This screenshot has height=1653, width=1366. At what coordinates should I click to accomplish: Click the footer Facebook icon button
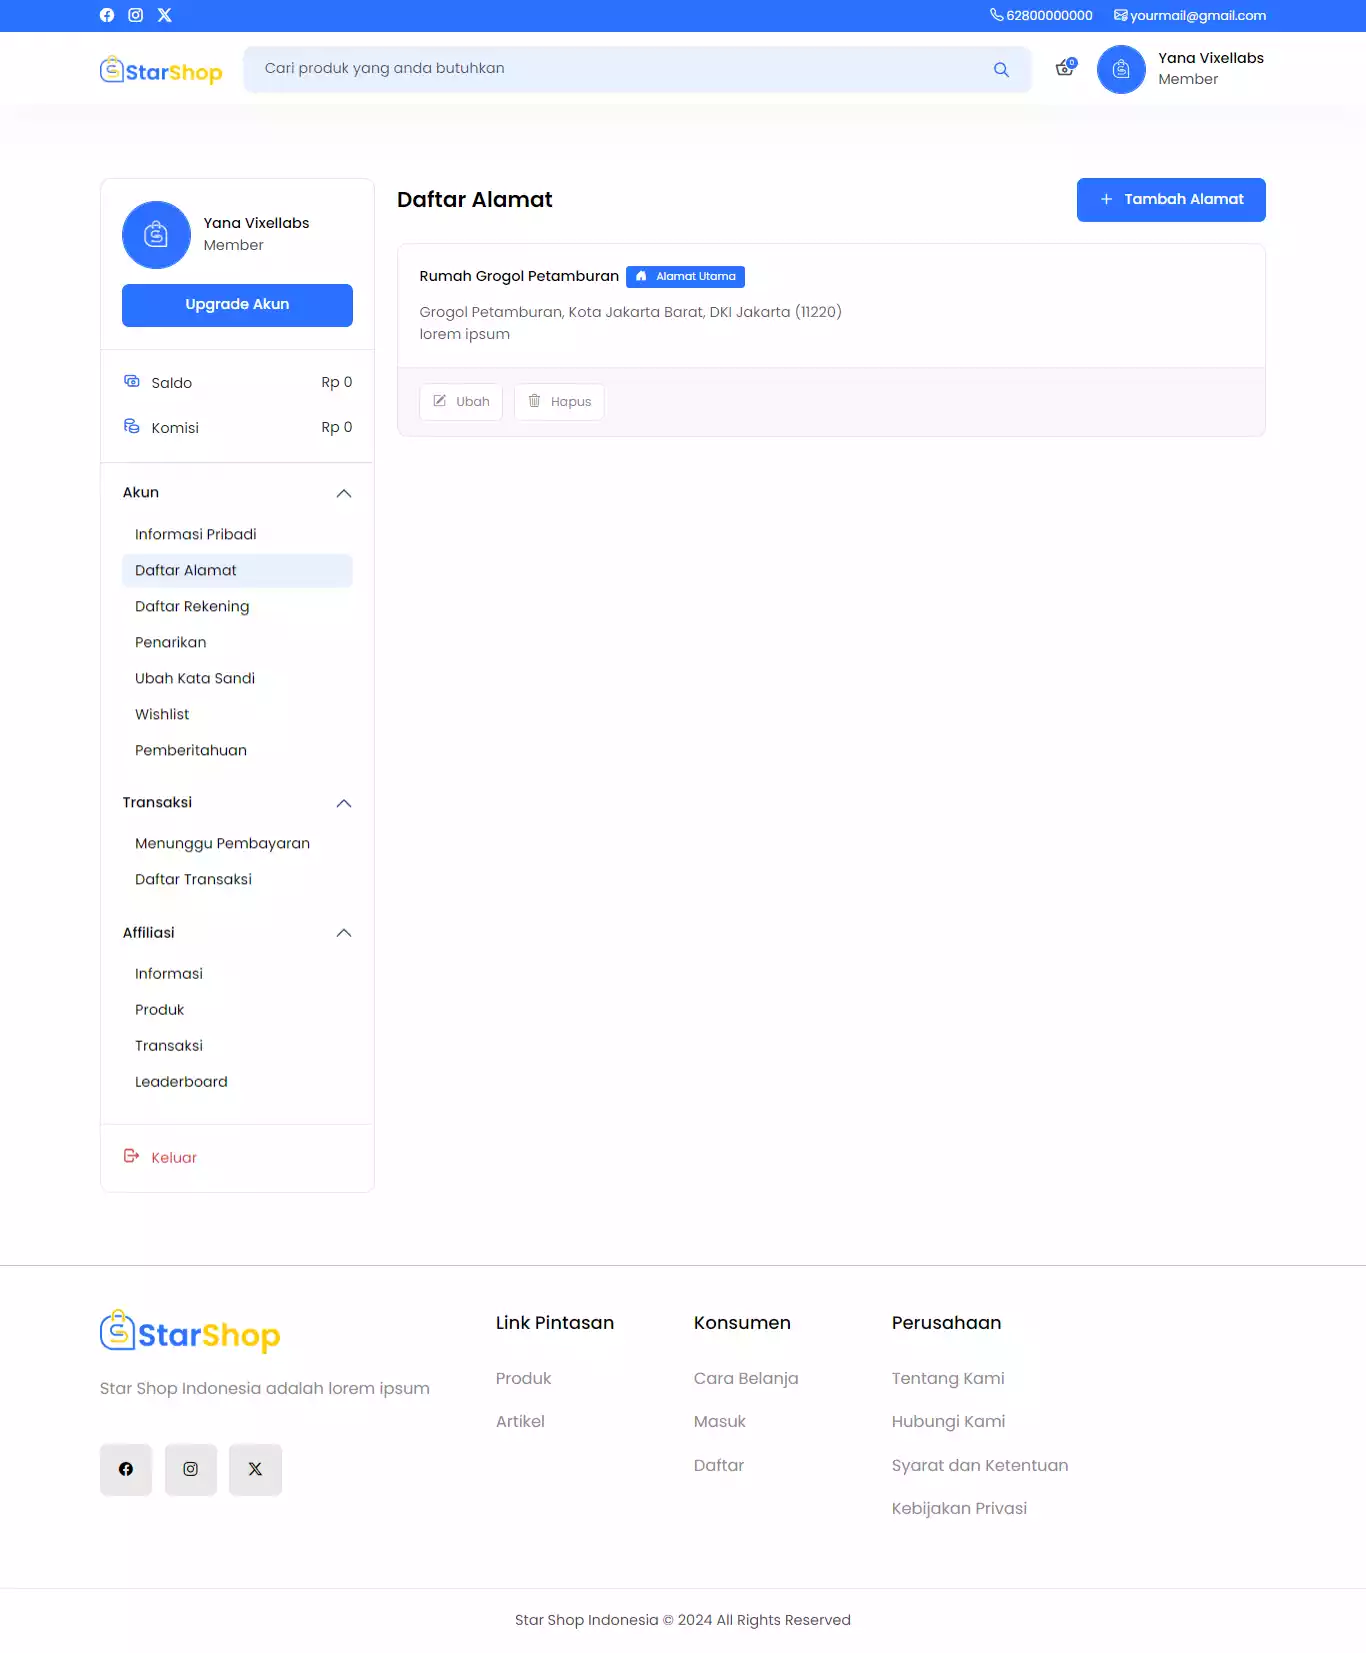(x=126, y=1469)
